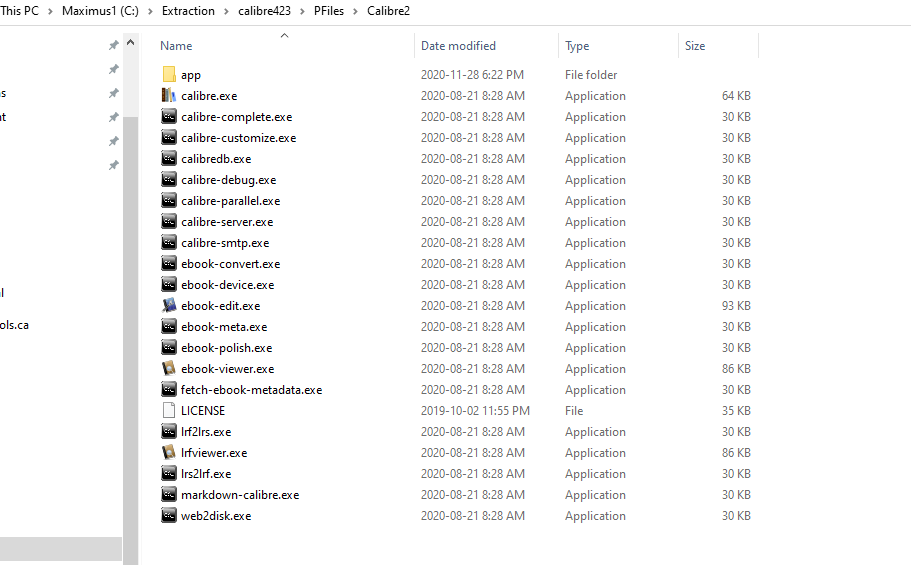Screen dimensions: 911x565
Task: Go to Extraction folder in address bar
Action: click(x=188, y=10)
